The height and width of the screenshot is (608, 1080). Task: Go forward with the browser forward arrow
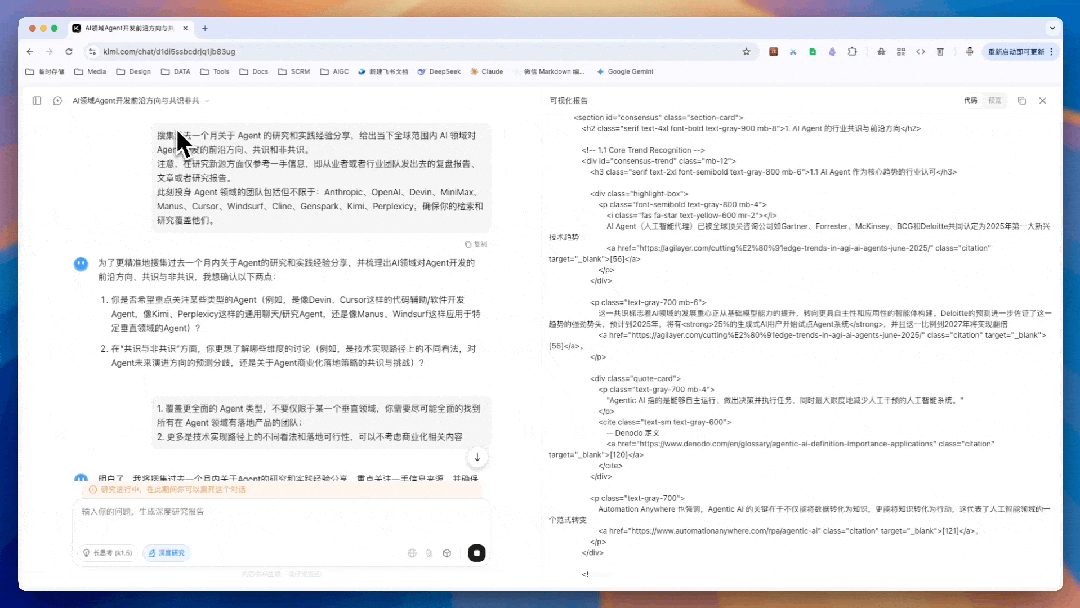click(49, 52)
